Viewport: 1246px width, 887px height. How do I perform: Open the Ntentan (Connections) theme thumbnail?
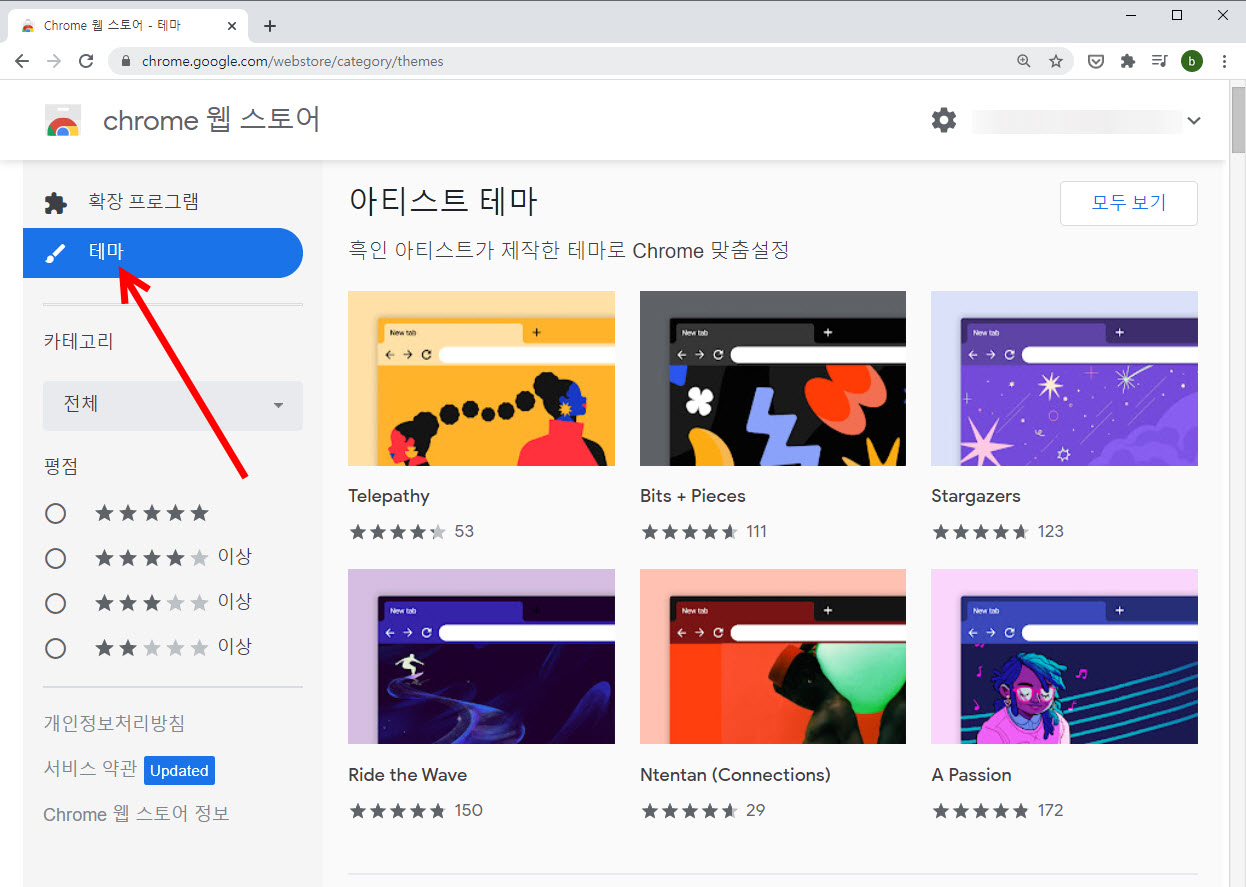pyautogui.click(x=773, y=657)
